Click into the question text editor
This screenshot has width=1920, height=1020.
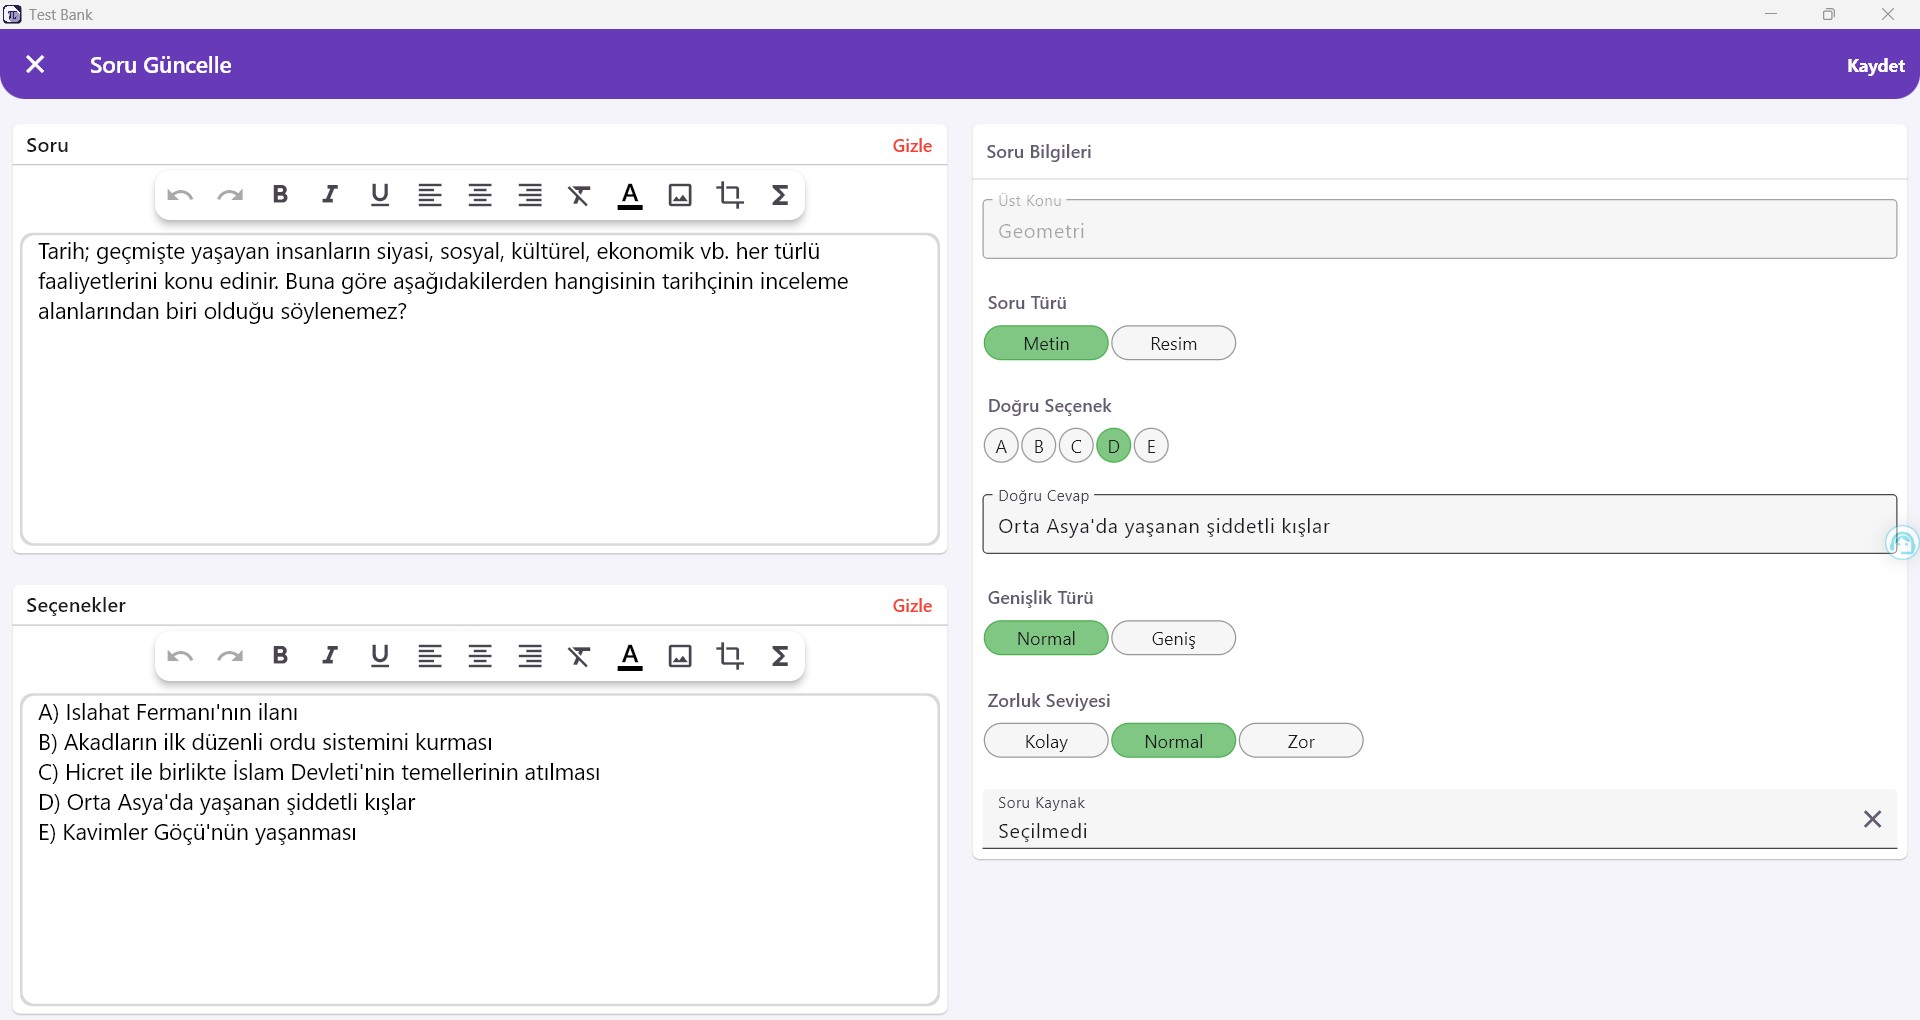click(x=480, y=390)
